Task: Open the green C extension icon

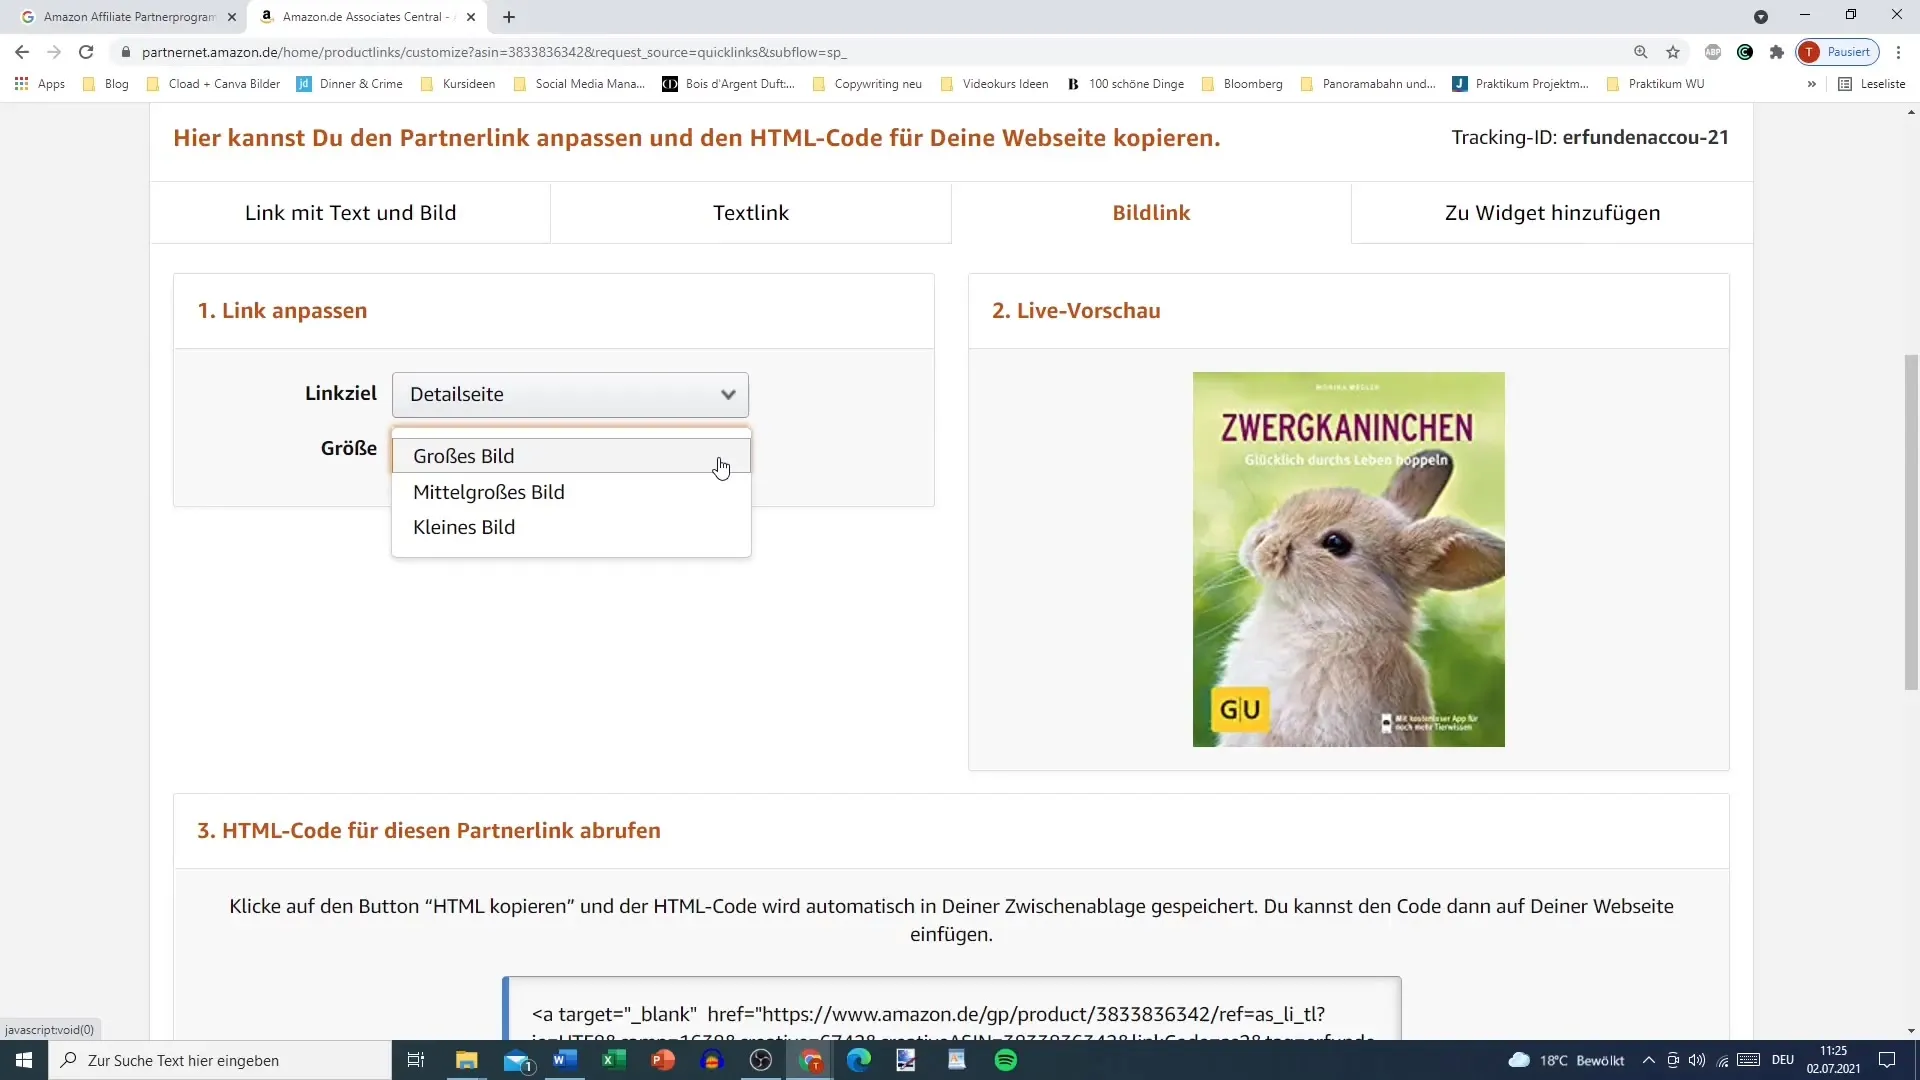Action: [x=1745, y=52]
